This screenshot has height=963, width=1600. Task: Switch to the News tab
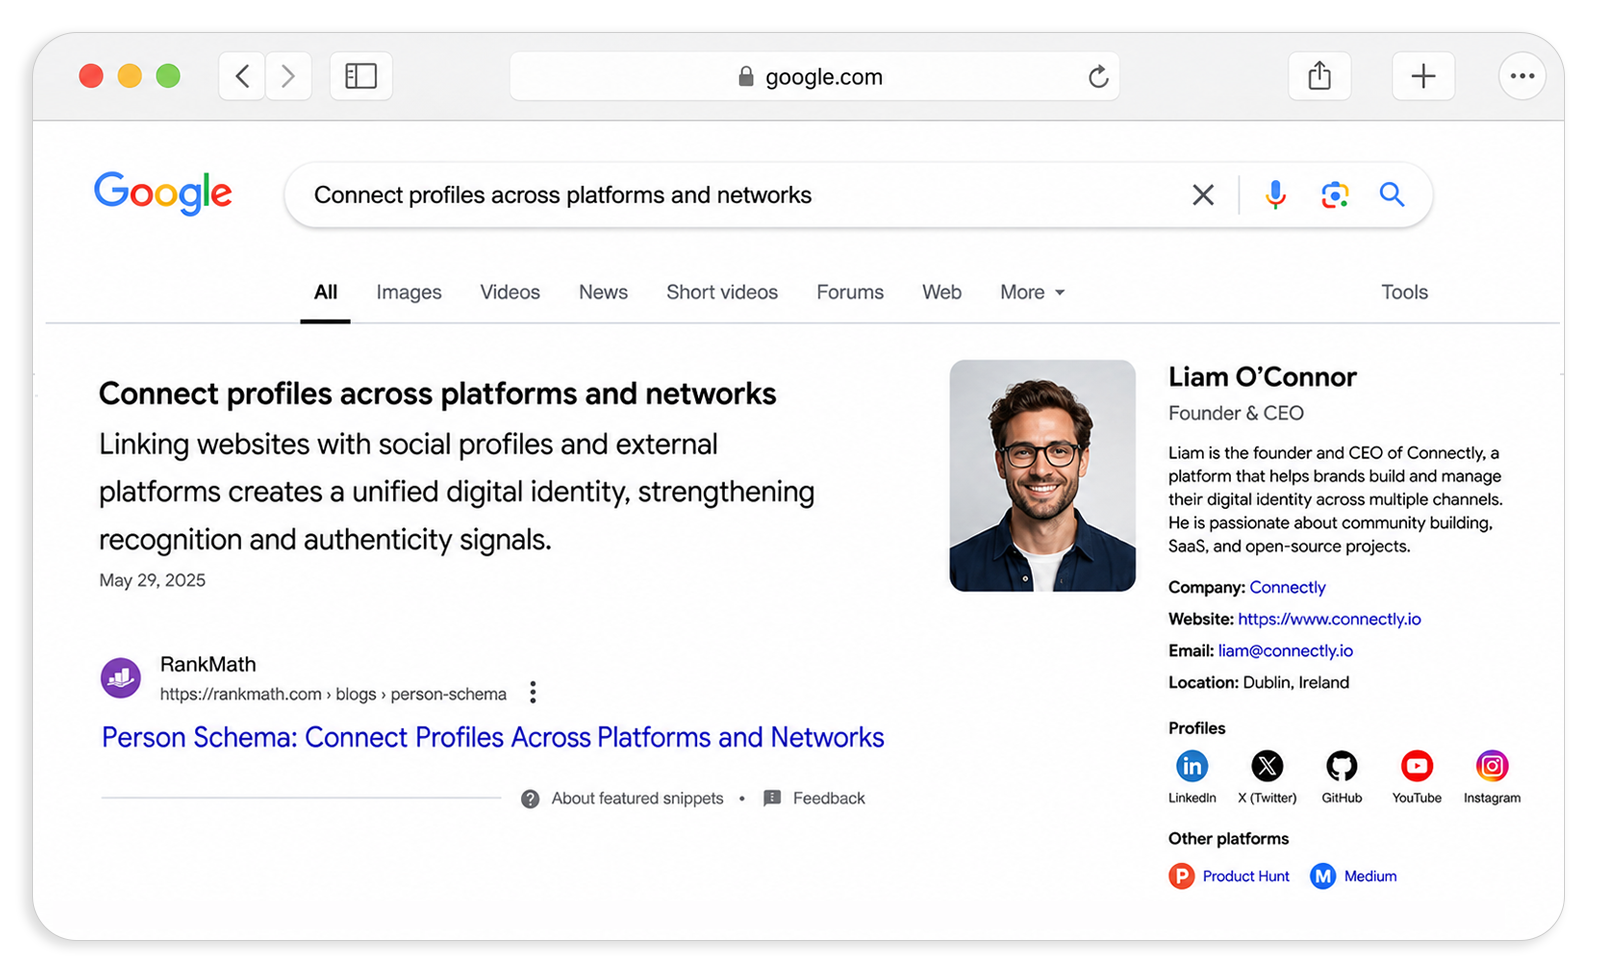tap(603, 292)
